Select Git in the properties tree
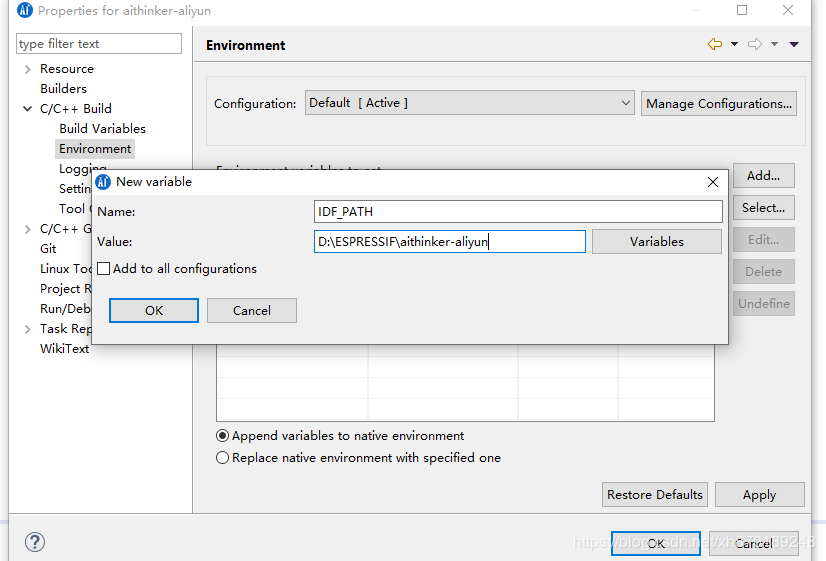 tap(48, 249)
